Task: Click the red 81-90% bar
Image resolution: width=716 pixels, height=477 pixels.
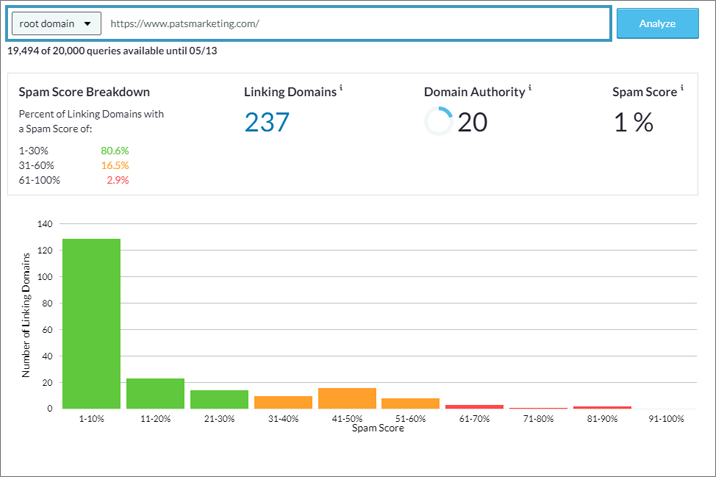Action: [602, 407]
